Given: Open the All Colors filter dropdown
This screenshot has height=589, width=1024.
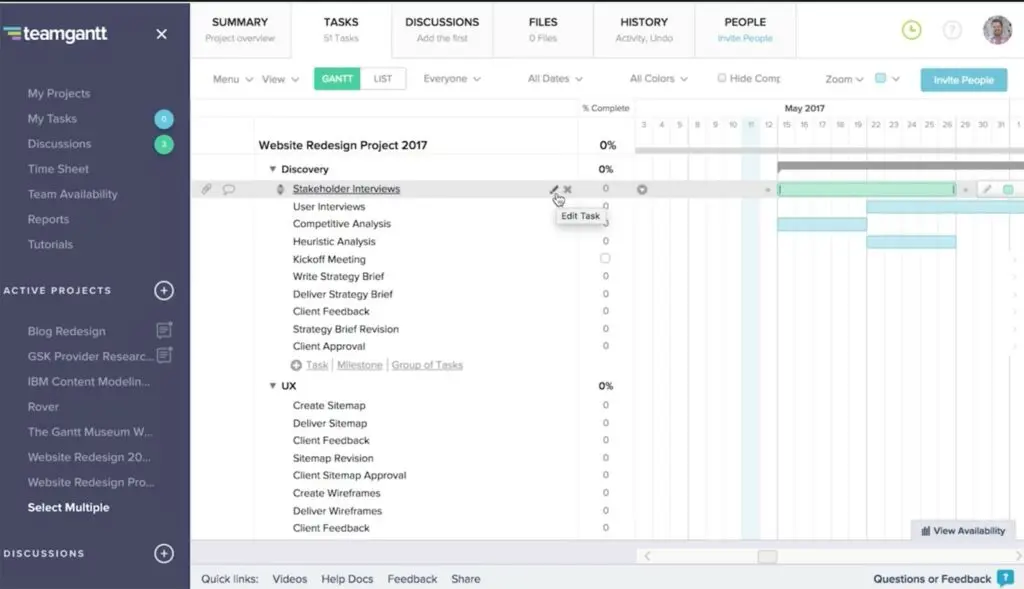Looking at the screenshot, I should 658,79.
